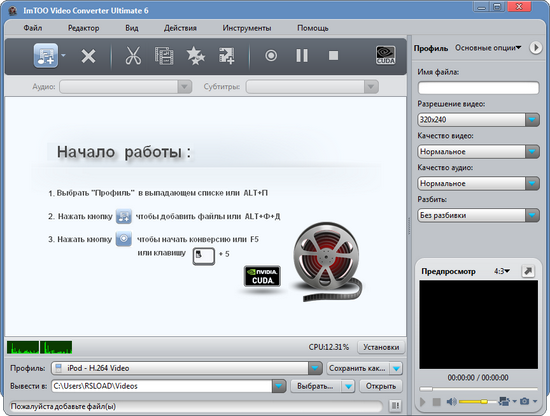This screenshot has height=416, width=550.
Task: Open the 4:3 aspect ratio dropdown
Action: click(502, 271)
